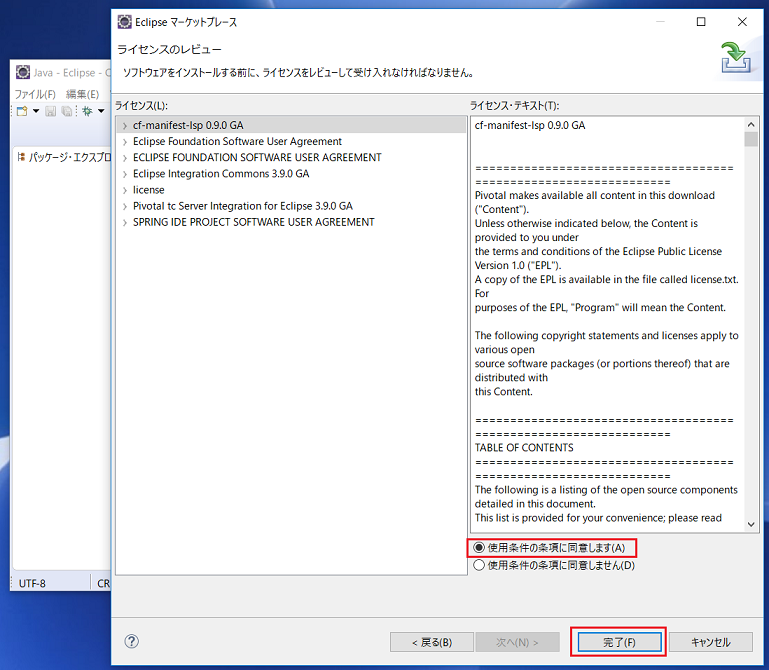Select the 'license' row text

(x=149, y=190)
